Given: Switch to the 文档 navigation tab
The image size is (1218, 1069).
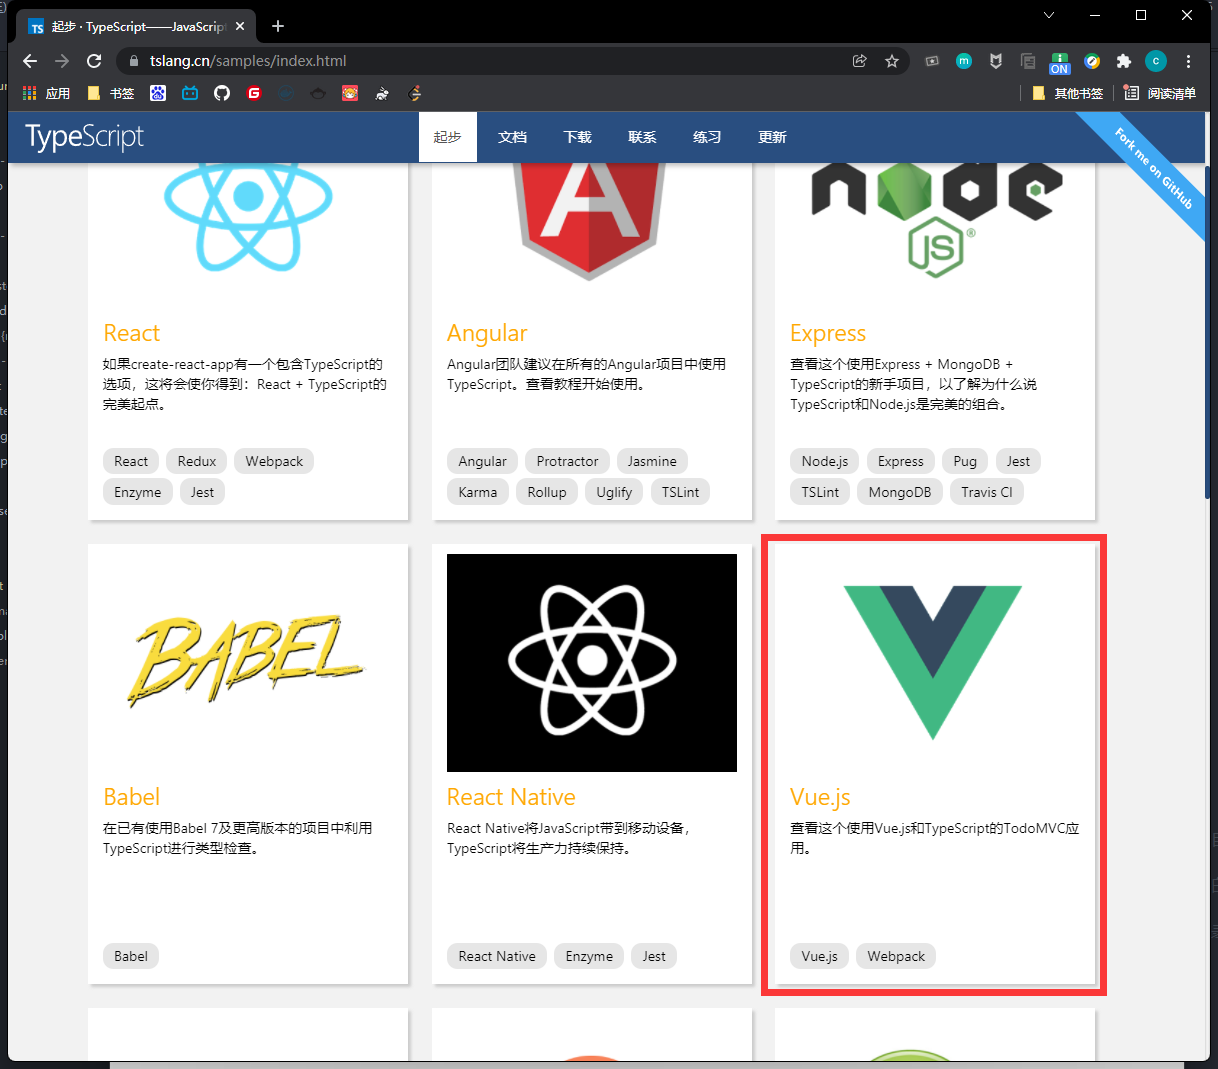Looking at the screenshot, I should click(x=512, y=137).
